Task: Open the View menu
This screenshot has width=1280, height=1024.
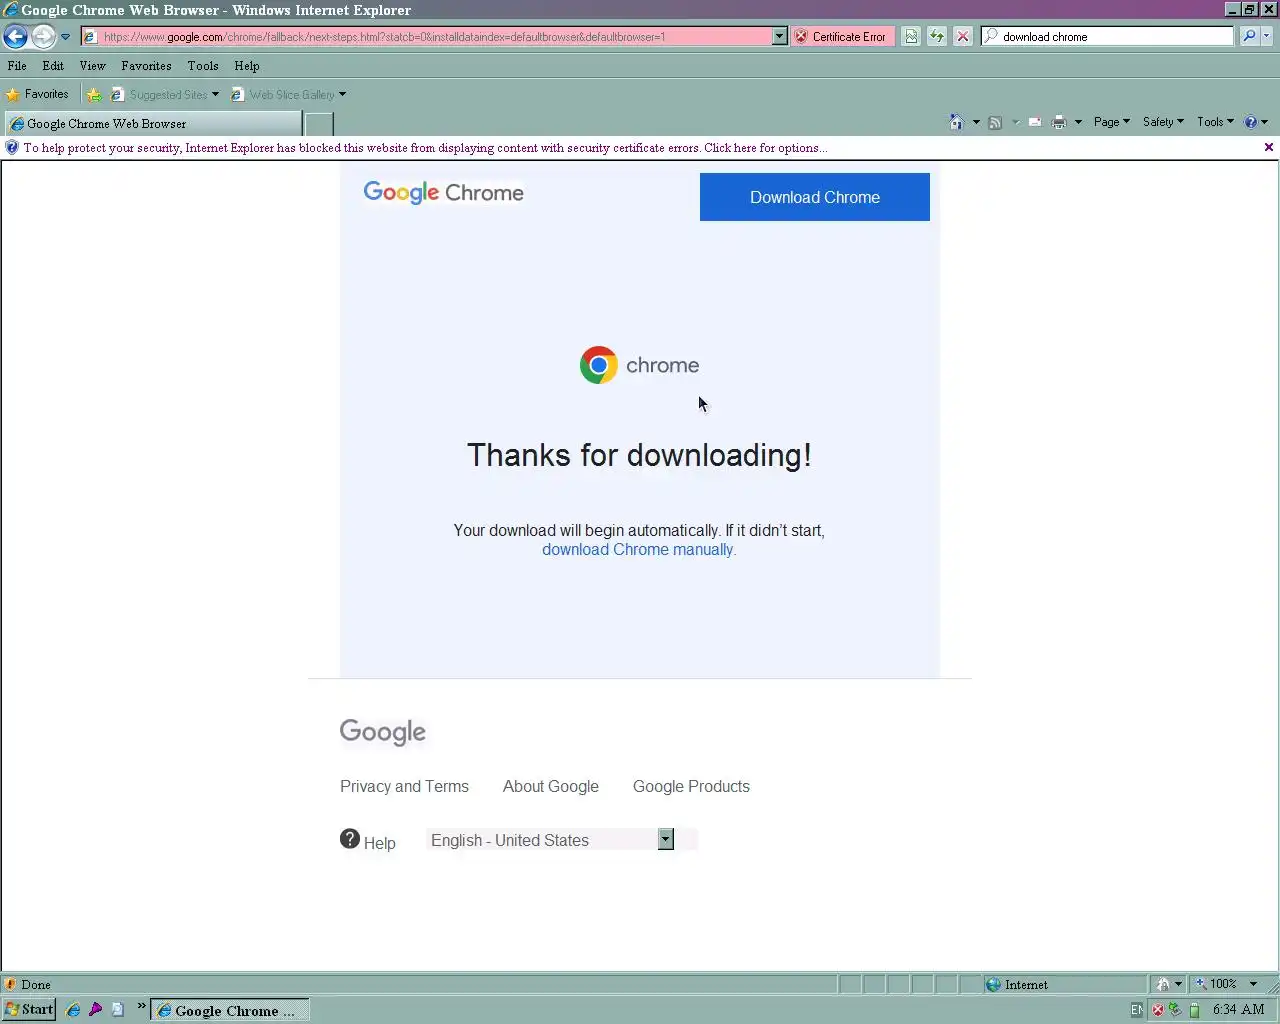Action: (92, 66)
